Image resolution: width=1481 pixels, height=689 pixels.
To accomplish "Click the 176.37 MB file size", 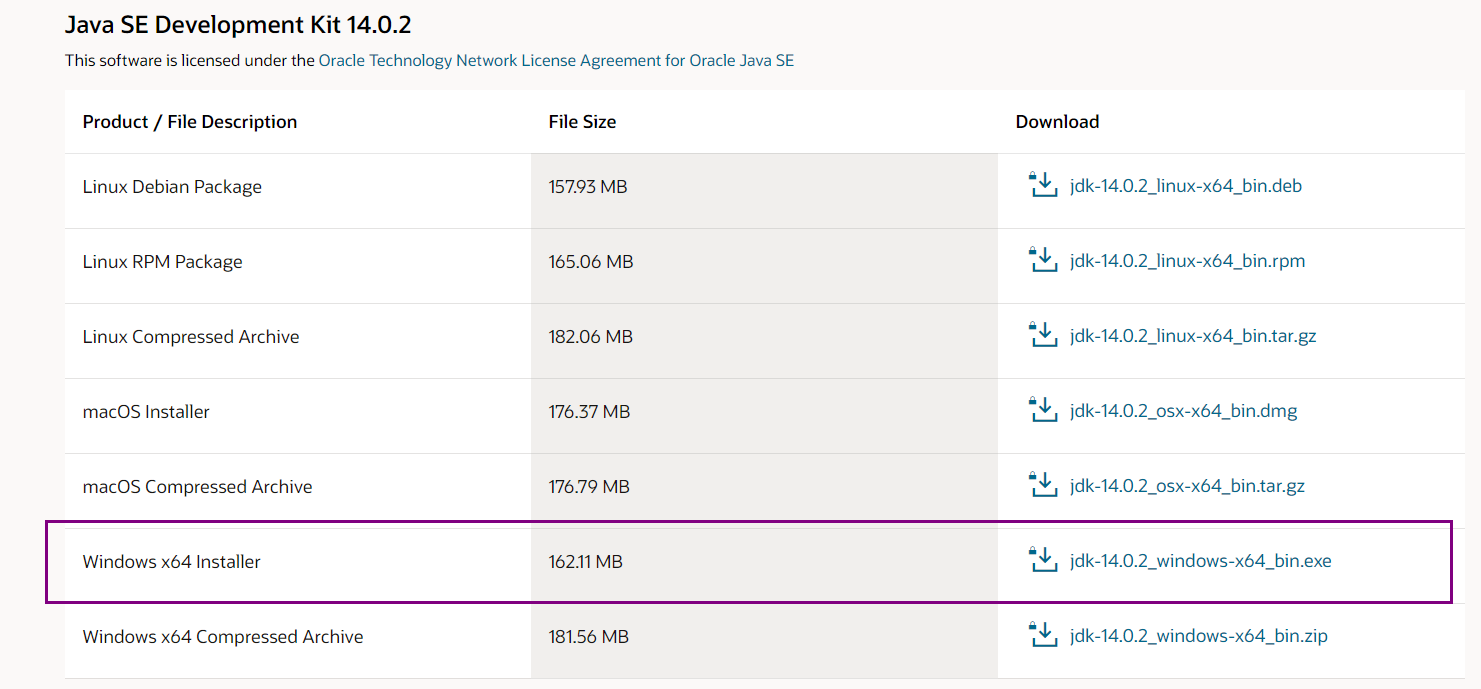I will [x=589, y=412].
